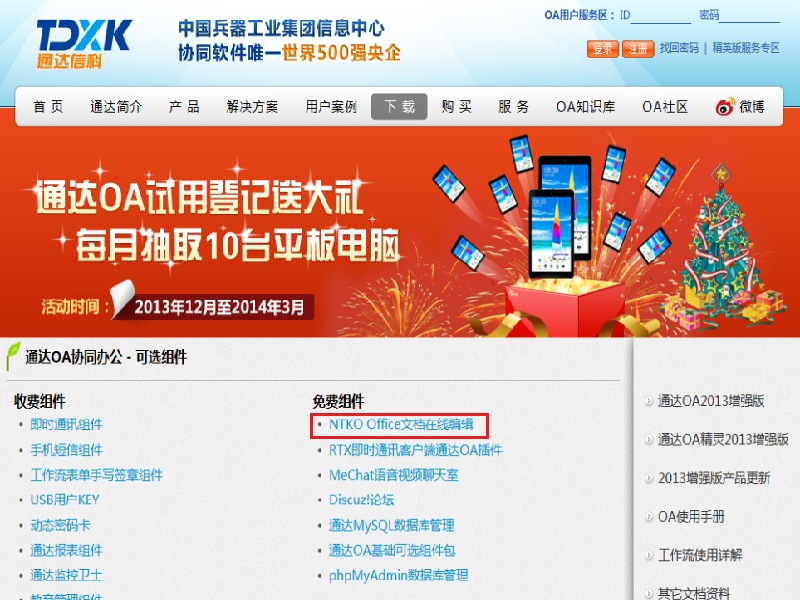This screenshot has width=800, height=600.
Task: Click the orange 登录 button
Action: (x=603, y=49)
